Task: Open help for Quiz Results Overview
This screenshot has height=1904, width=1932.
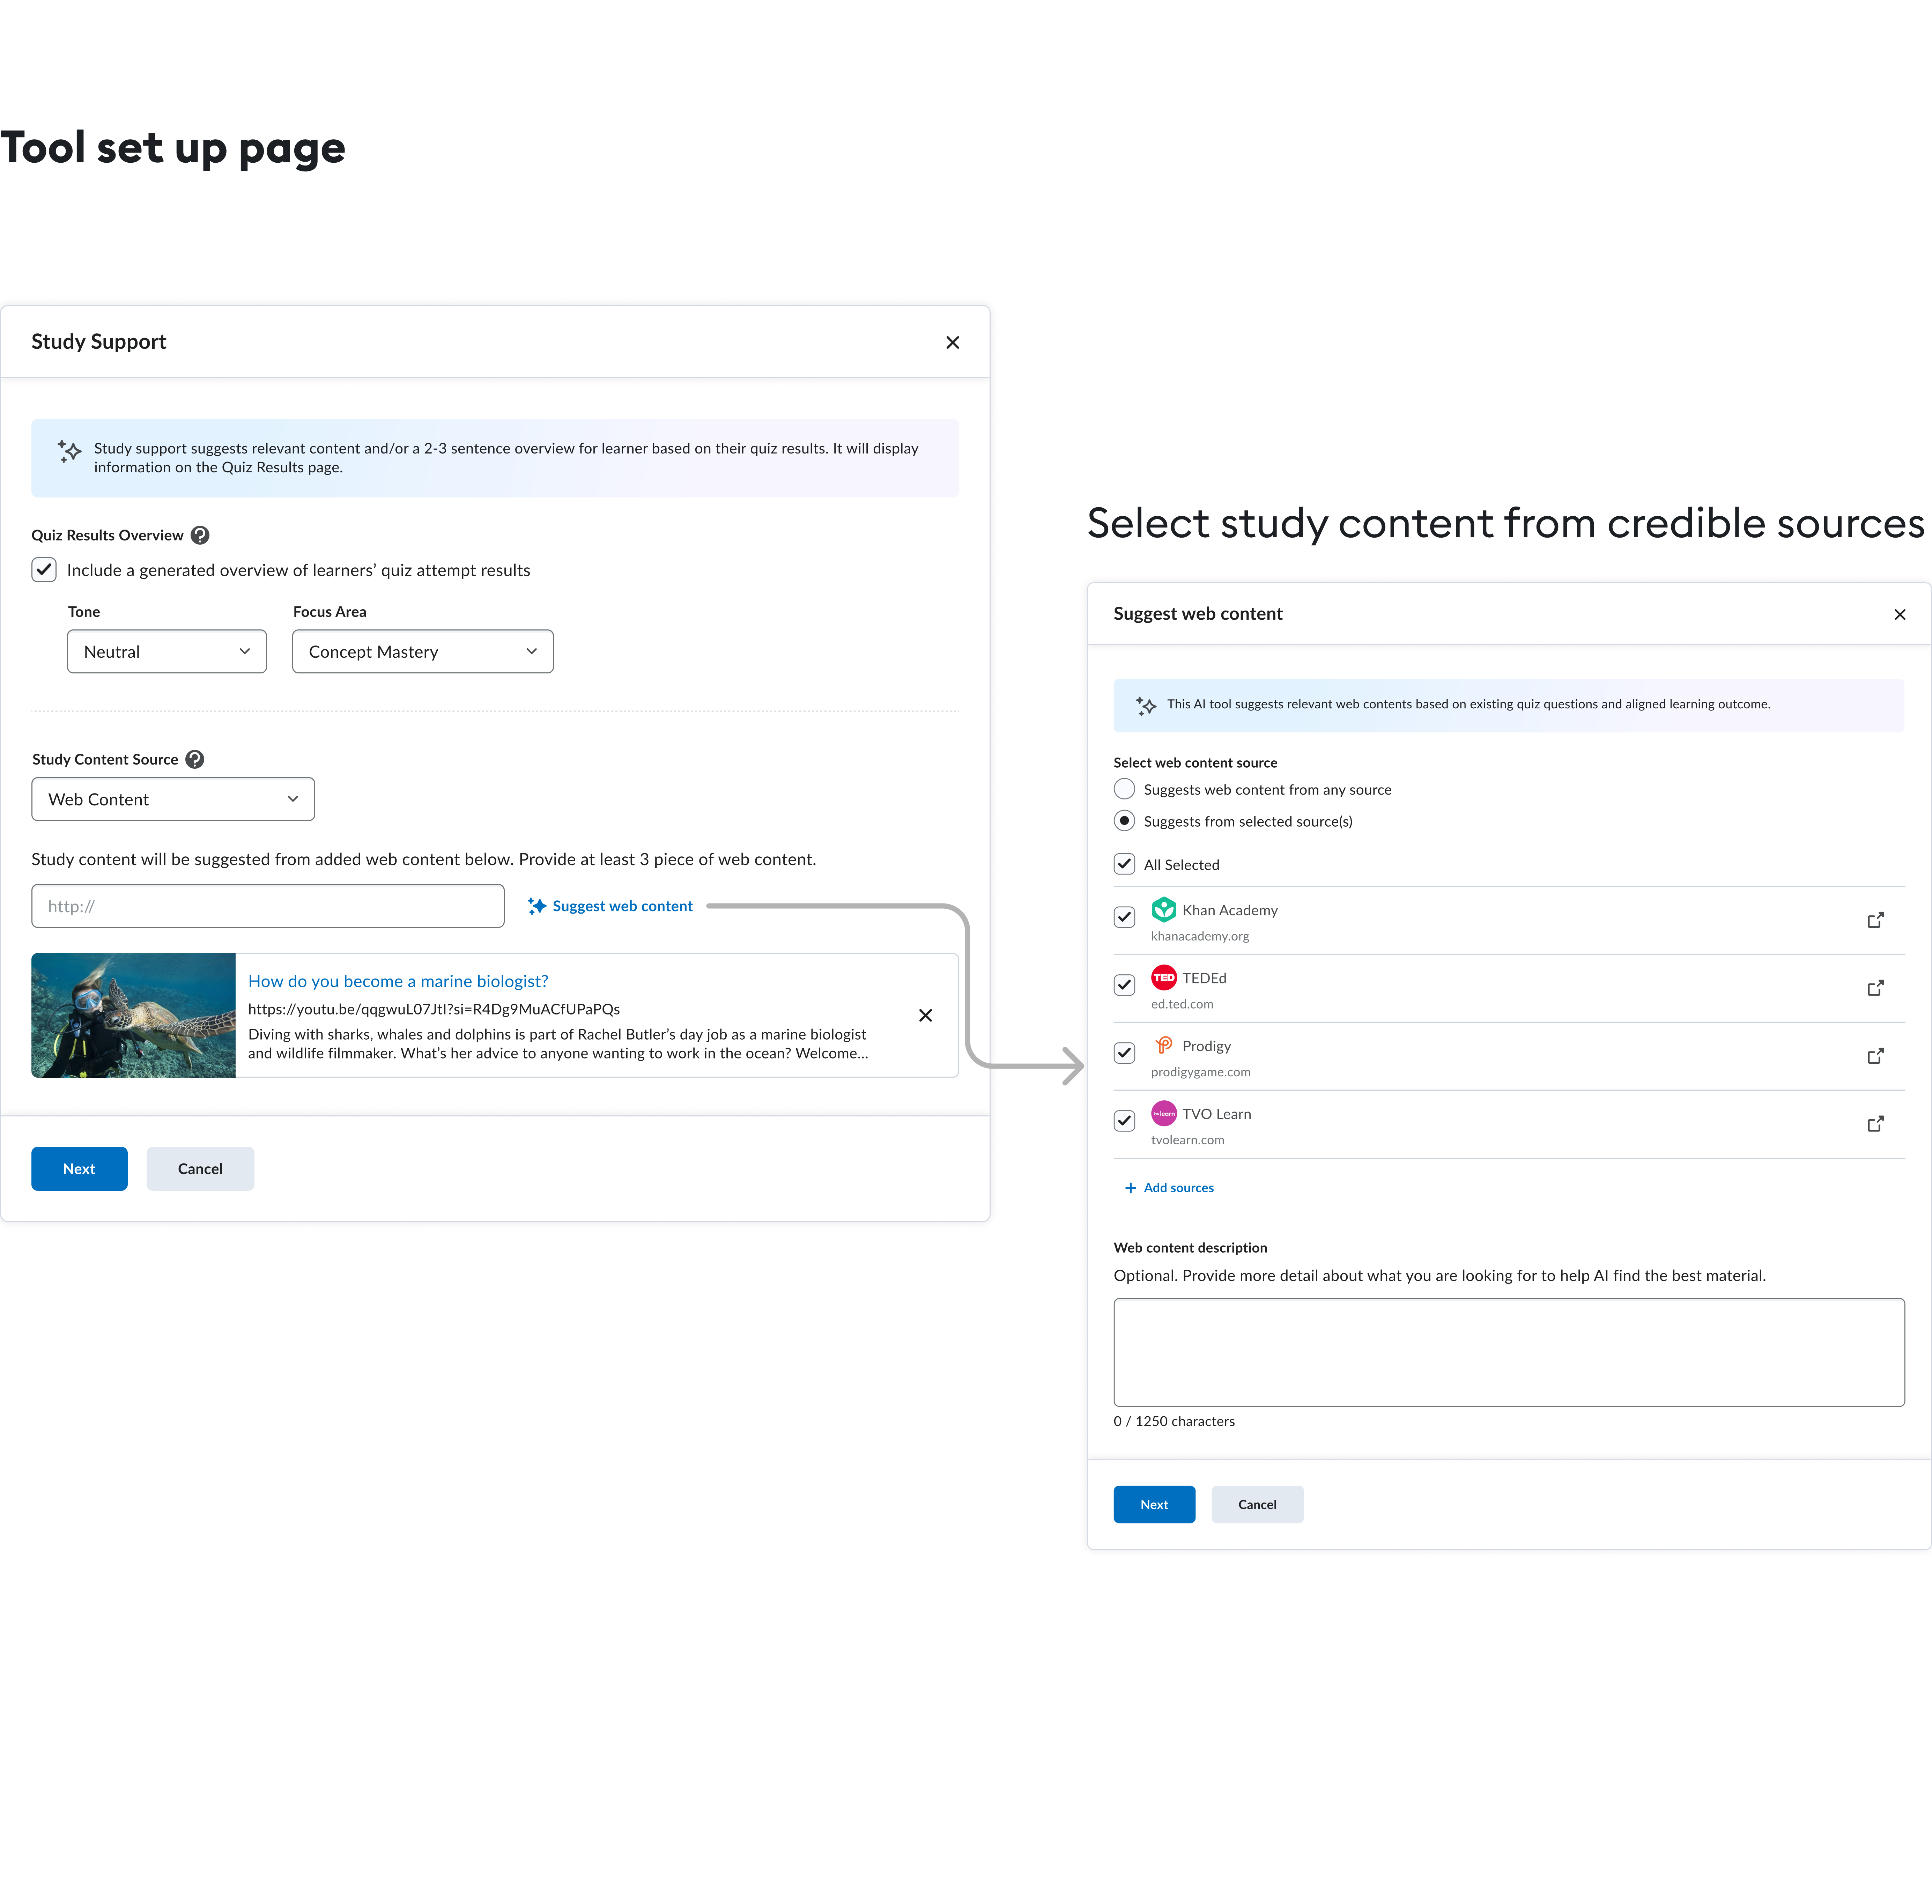Action: 200,535
